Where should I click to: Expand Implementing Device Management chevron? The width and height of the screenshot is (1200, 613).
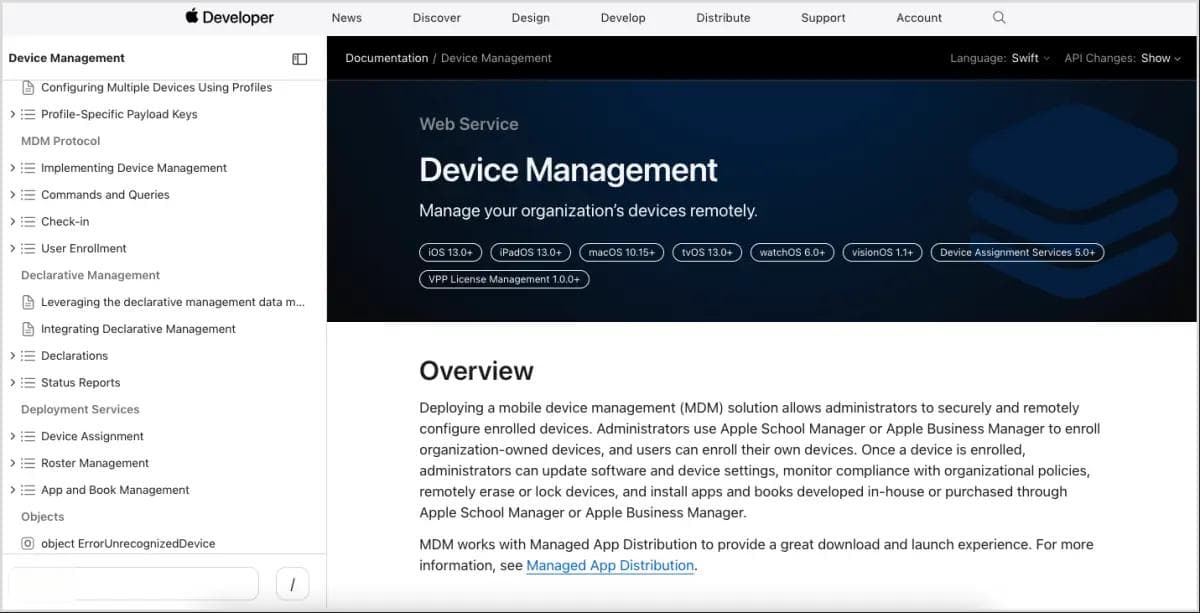pos(12,168)
